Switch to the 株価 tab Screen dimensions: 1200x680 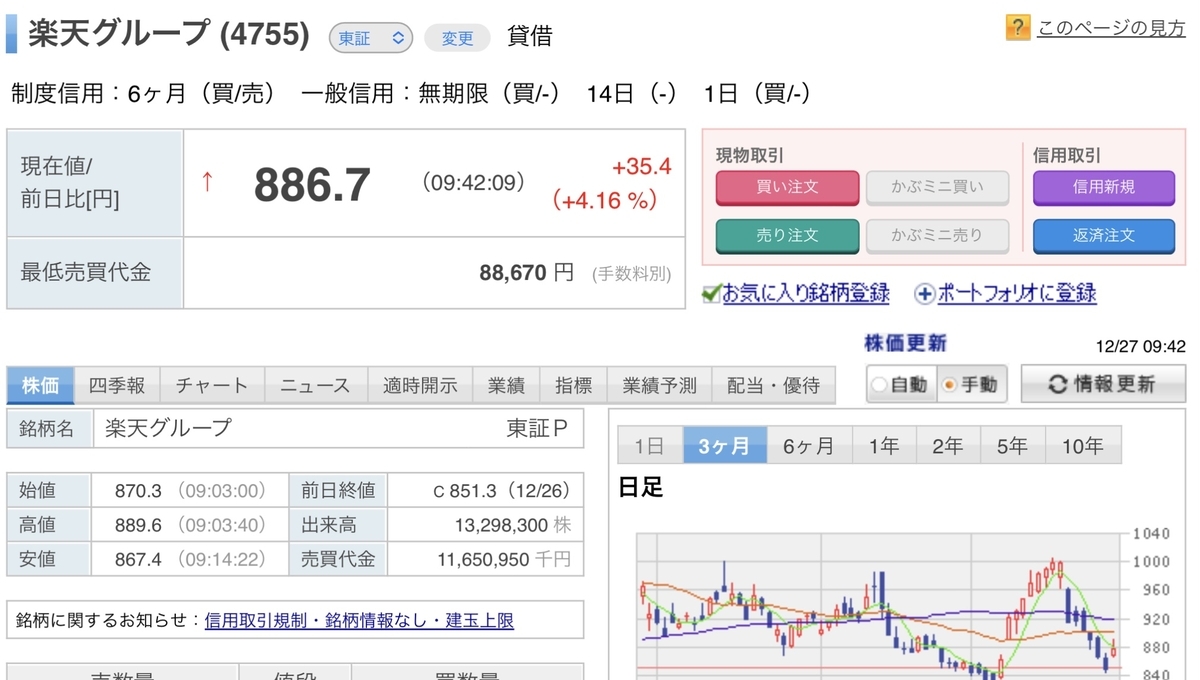coord(41,385)
